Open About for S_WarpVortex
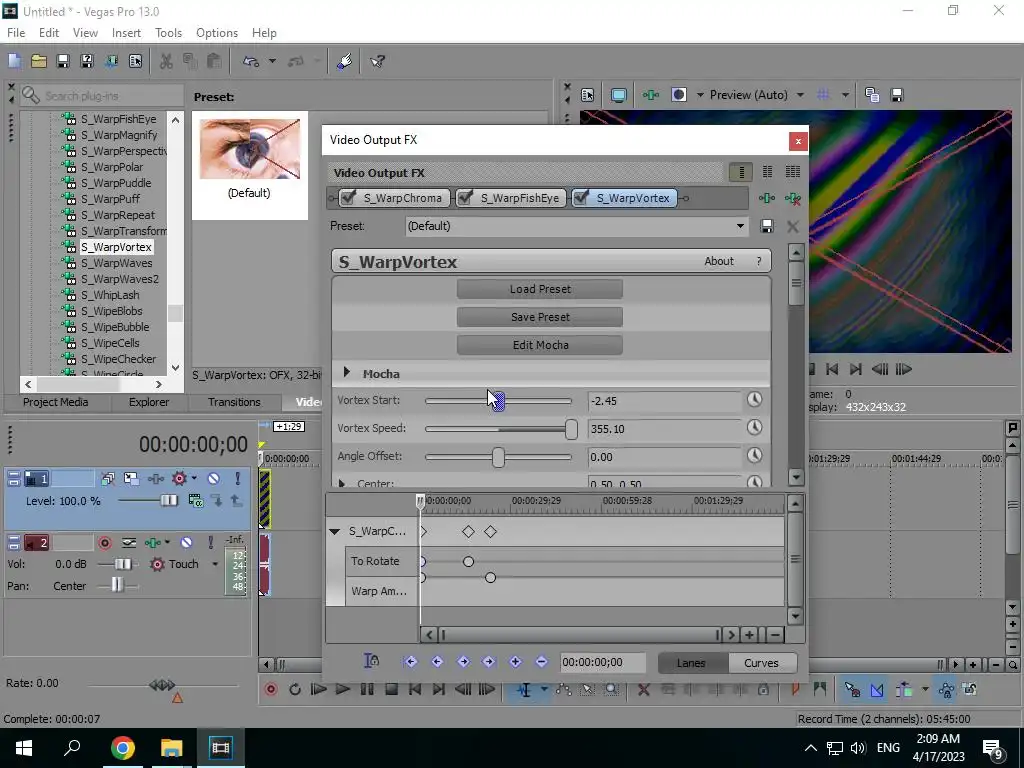Viewport: 1024px width, 768px height. click(719, 261)
